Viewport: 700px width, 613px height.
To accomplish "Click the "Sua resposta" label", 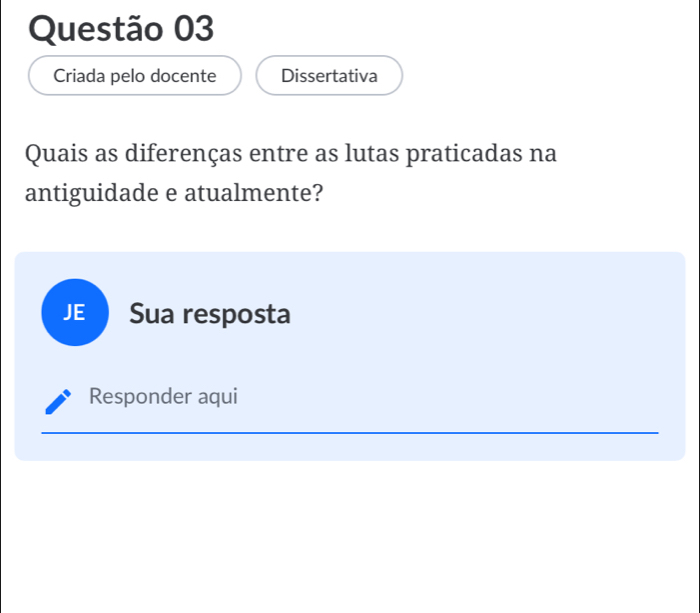I will click(210, 314).
